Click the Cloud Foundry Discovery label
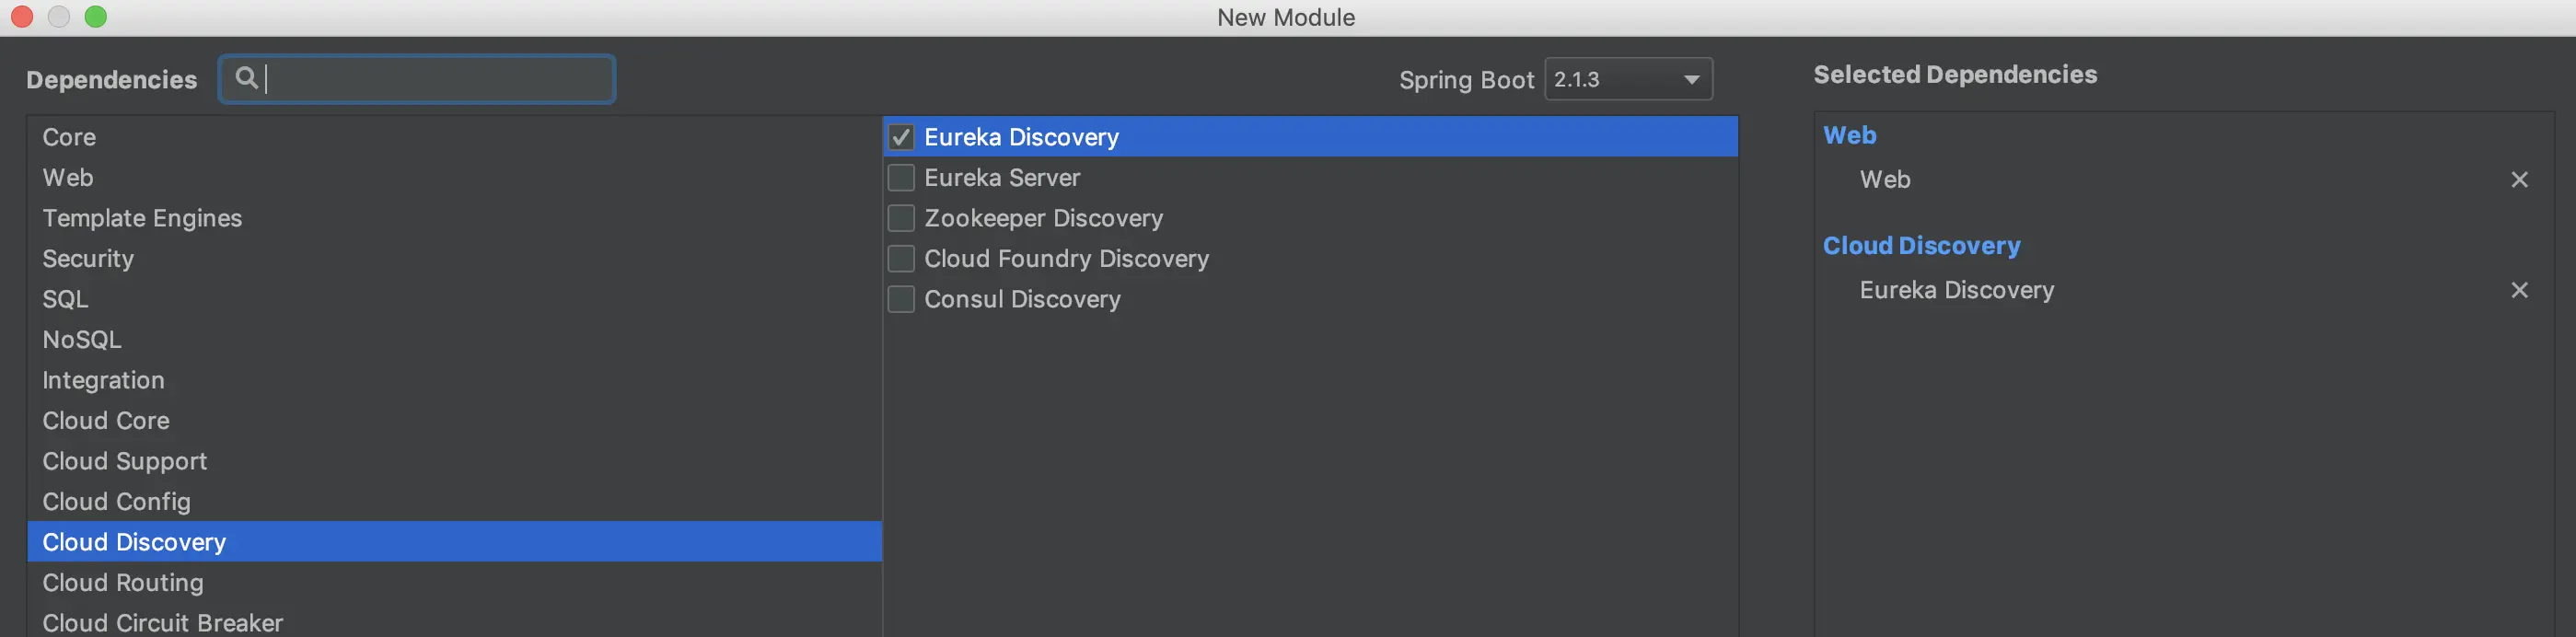Image resolution: width=2576 pixels, height=637 pixels. pyautogui.click(x=1066, y=258)
